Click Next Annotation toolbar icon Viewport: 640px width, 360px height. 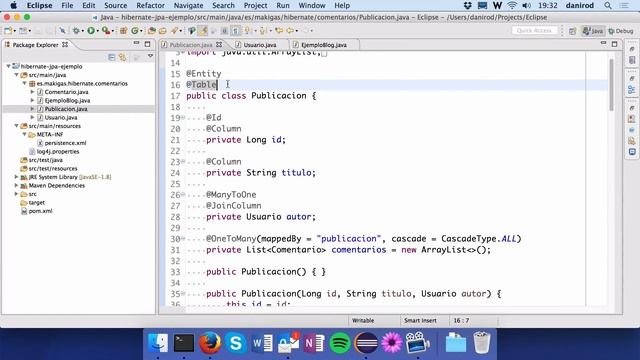(x=247, y=31)
